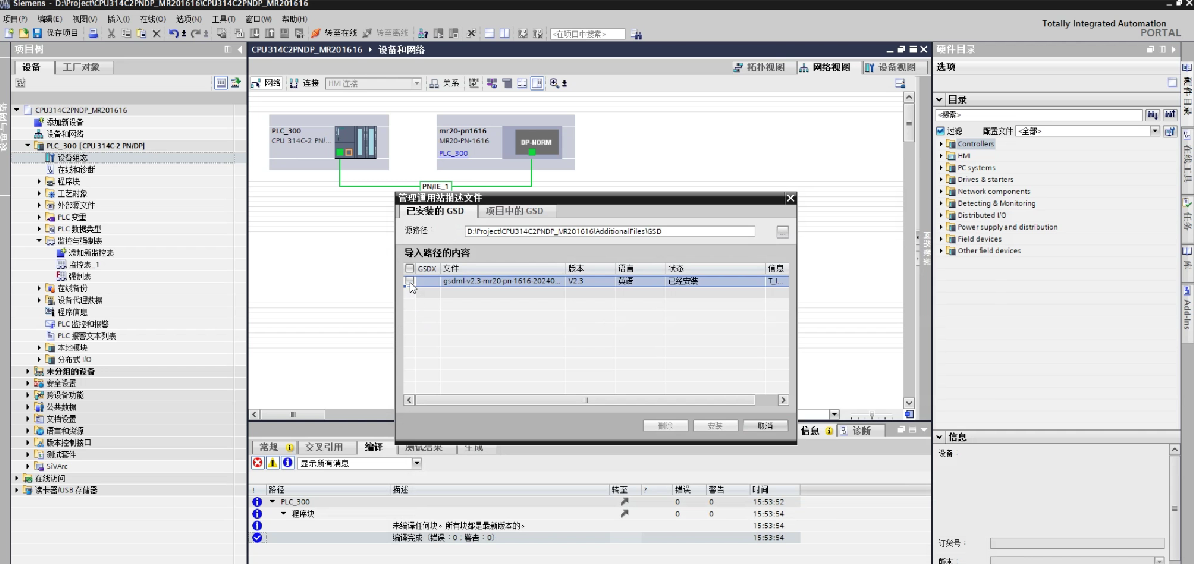Switch to the 拓扑视图 topology view tab
This screenshot has width=1194, height=564.
(759, 67)
